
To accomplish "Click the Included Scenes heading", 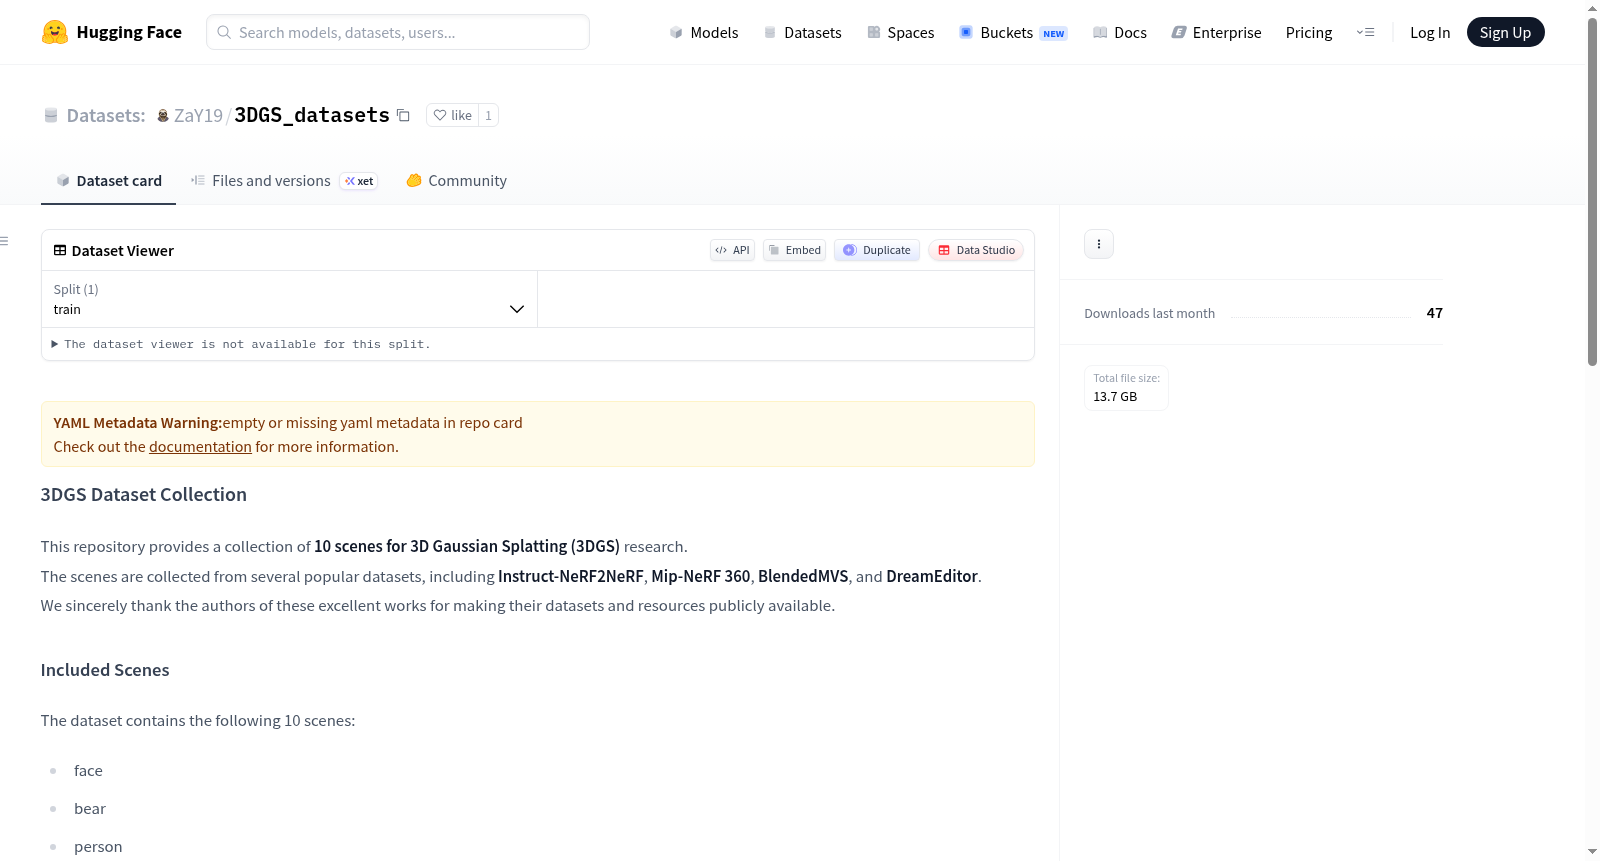I will [x=105, y=670].
